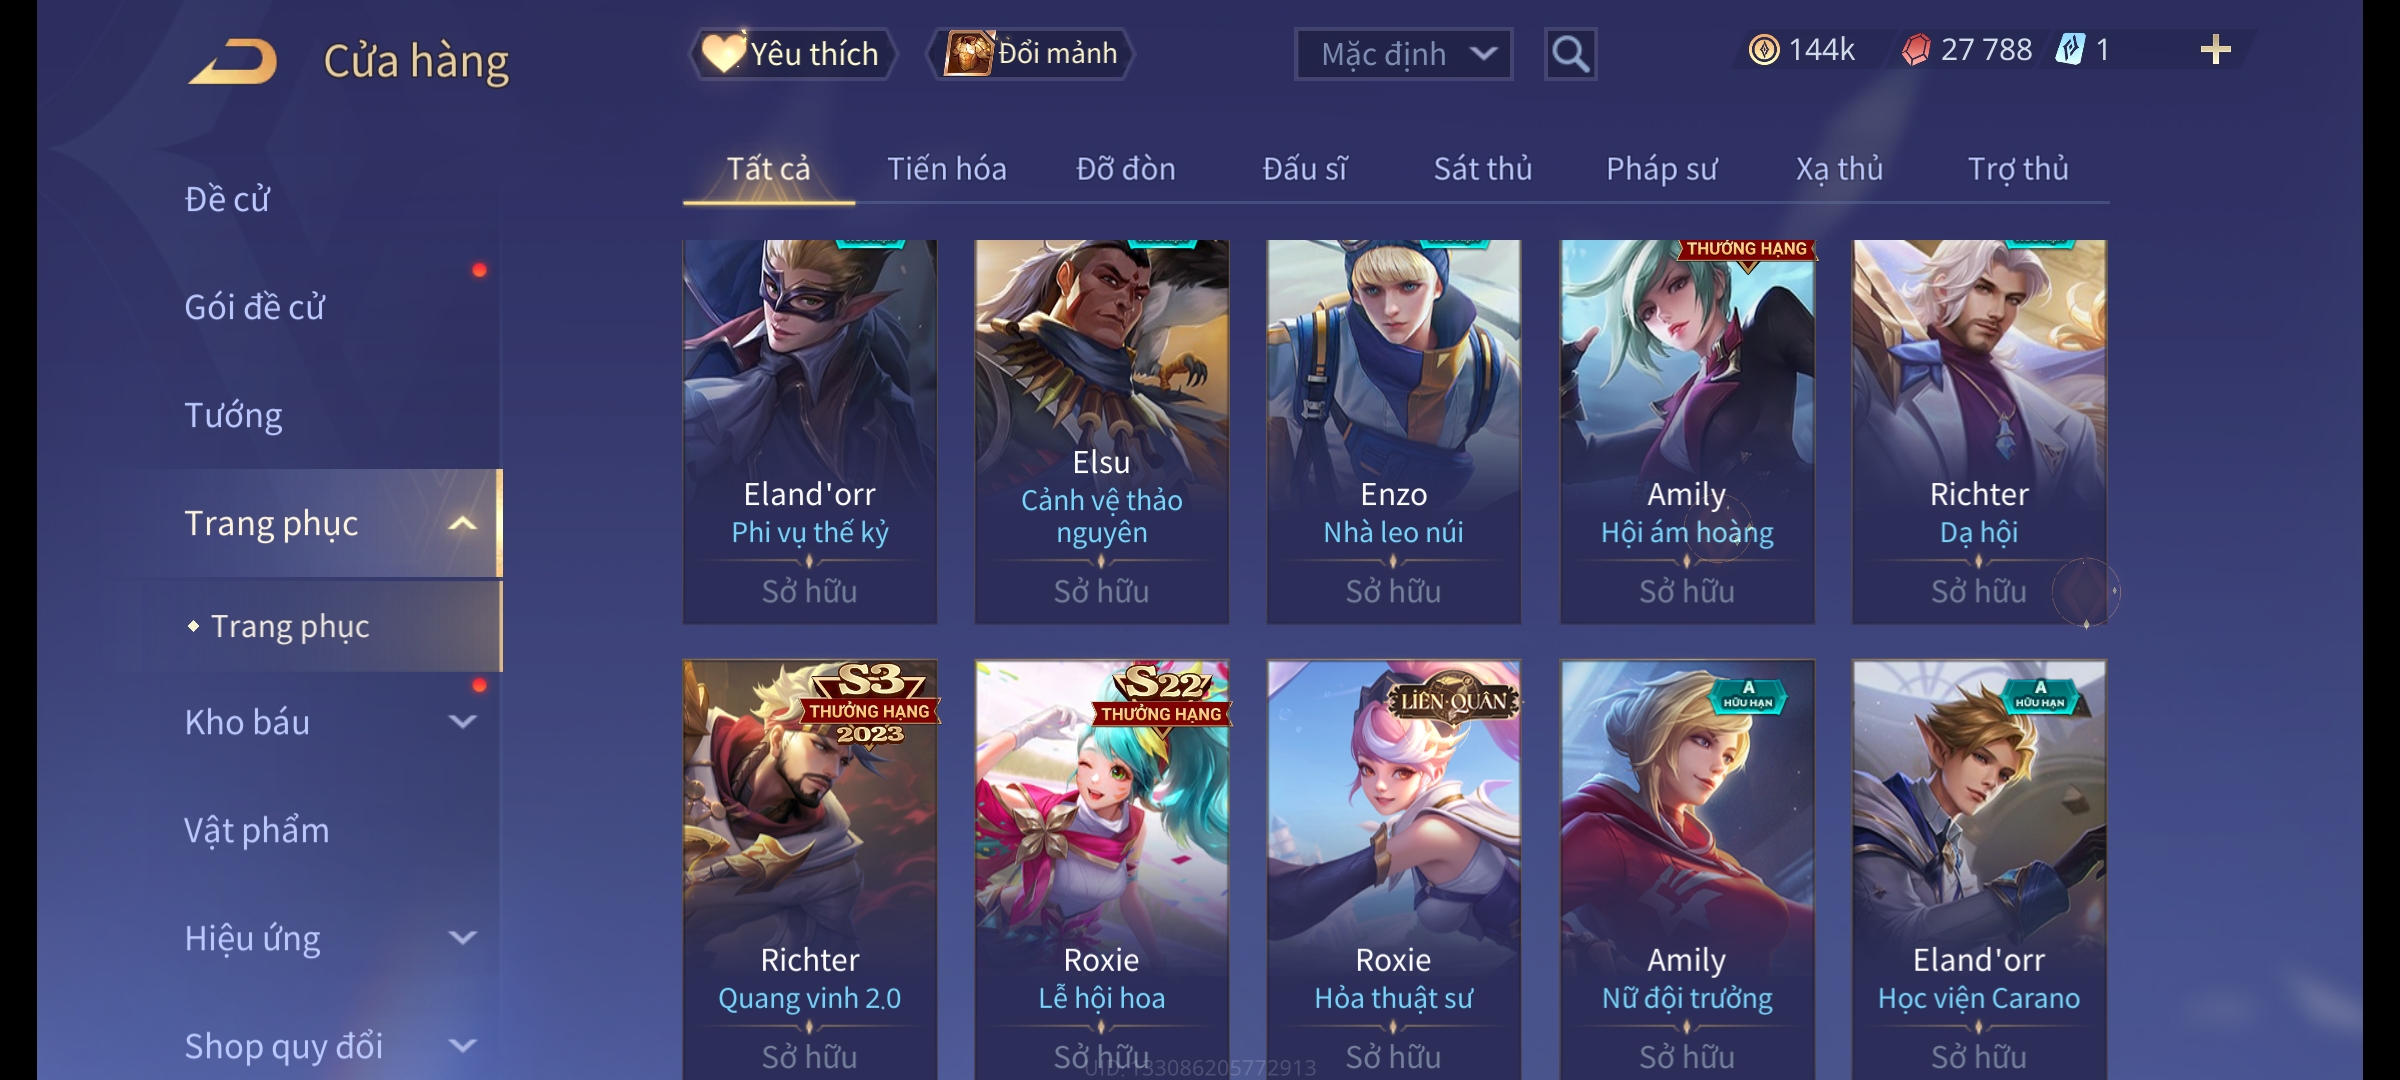
Task: Open the Mặc định sort dropdown
Action: coord(1403,54)
